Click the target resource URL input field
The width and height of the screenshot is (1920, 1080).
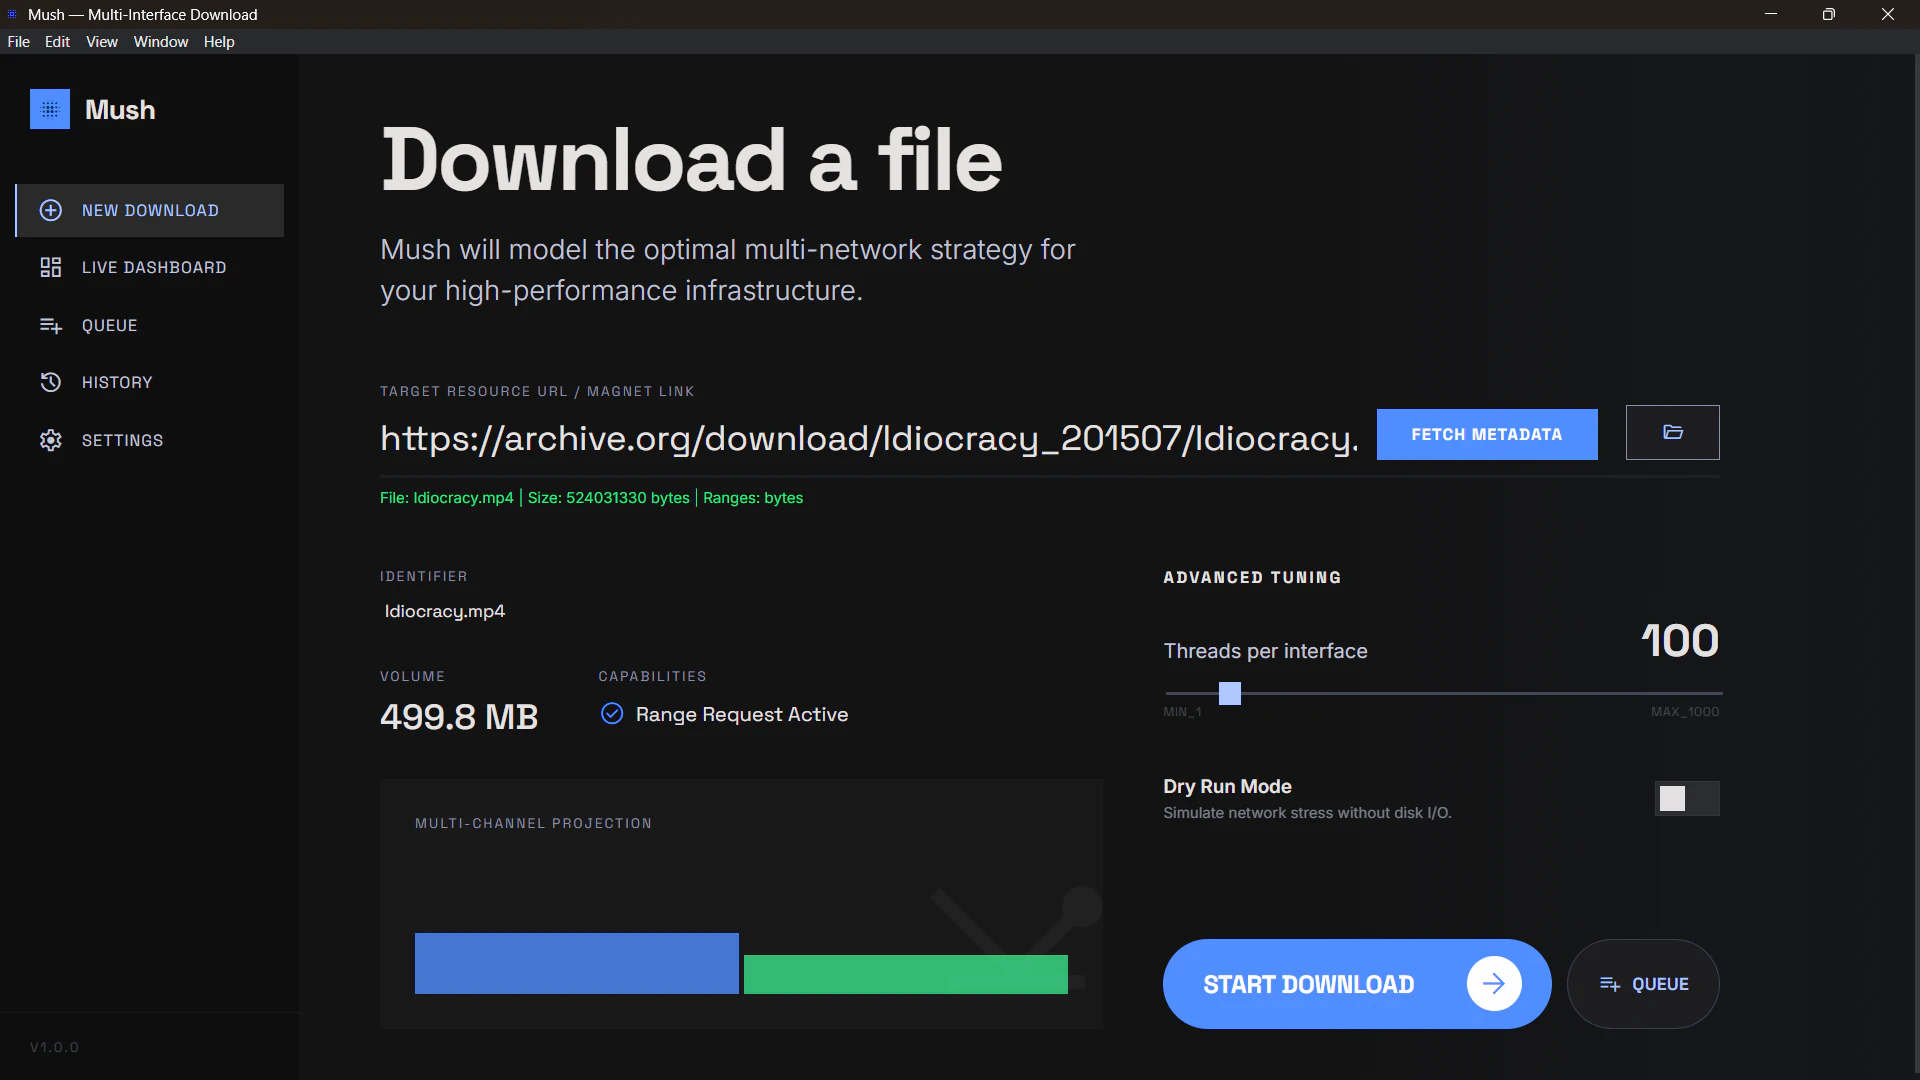(868, 438)
